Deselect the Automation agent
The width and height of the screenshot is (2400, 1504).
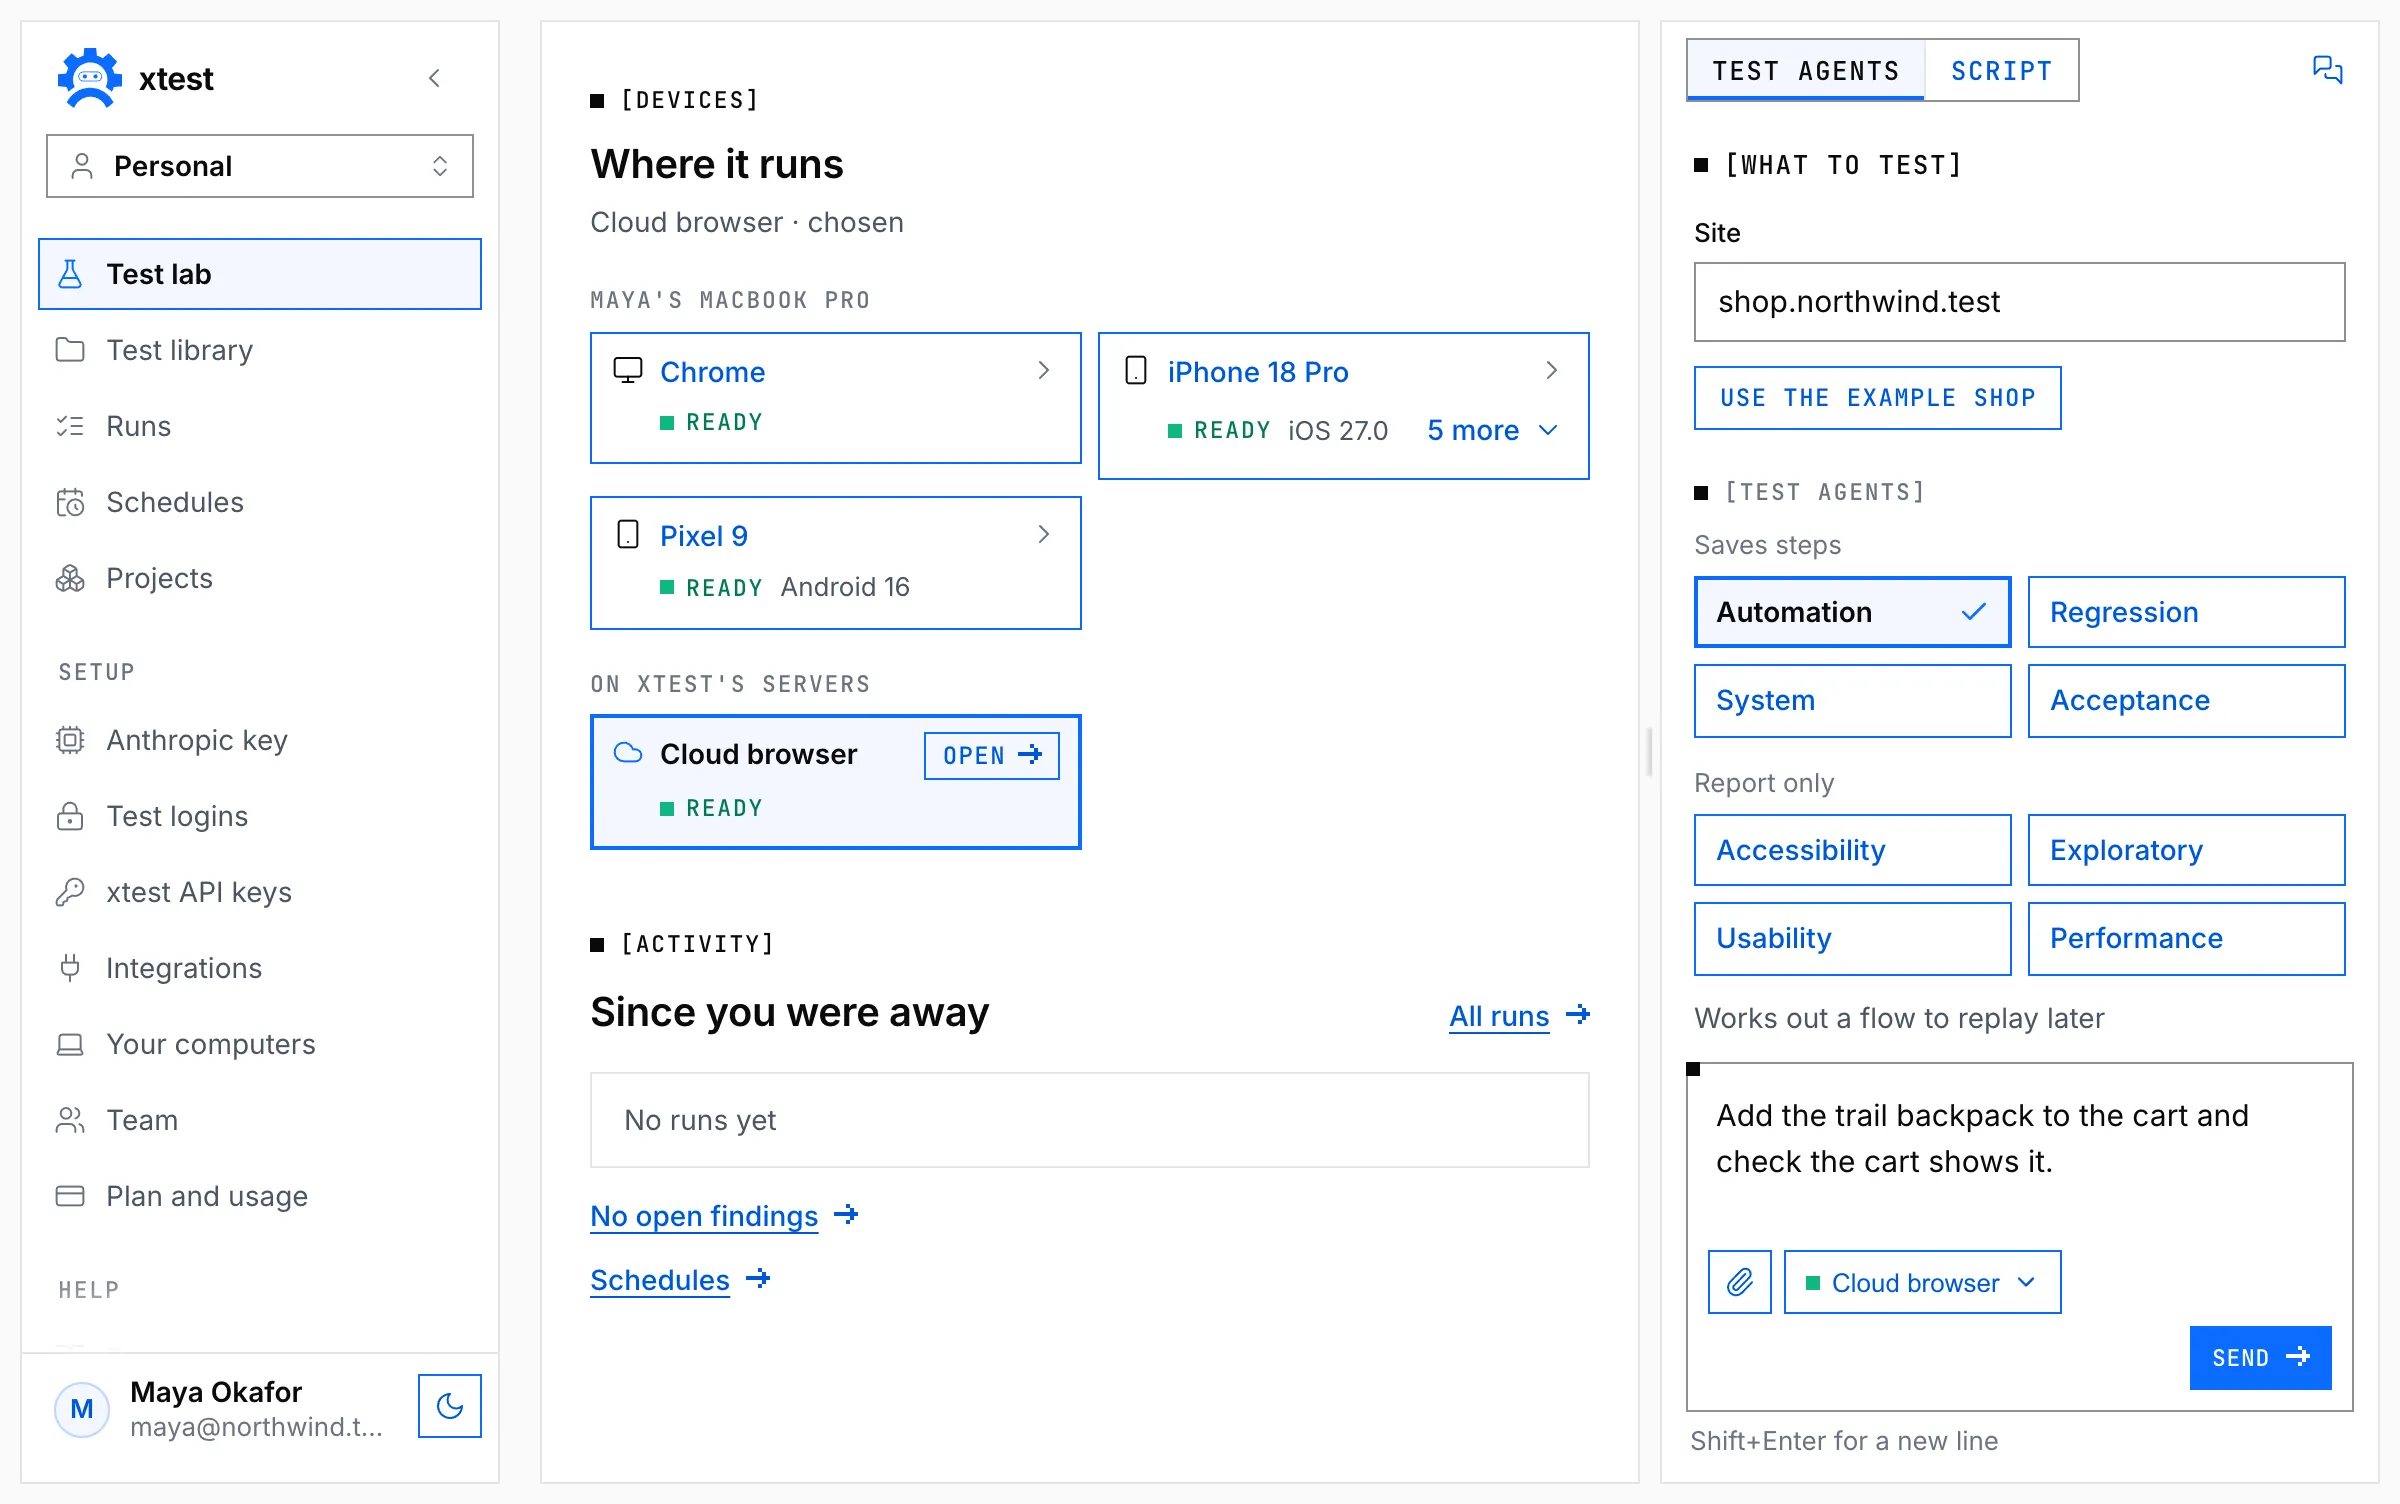1853,612
